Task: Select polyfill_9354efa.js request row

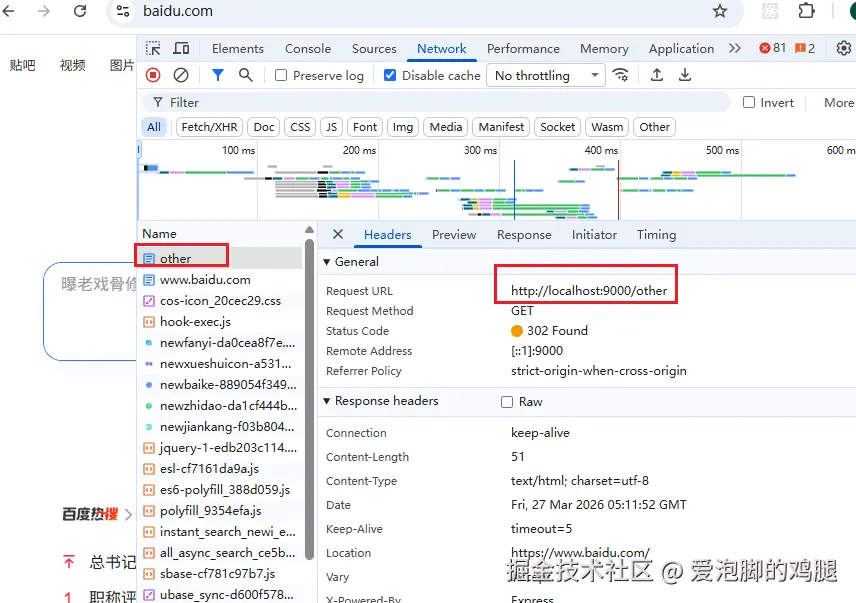Action: click(x=219, y=510)
